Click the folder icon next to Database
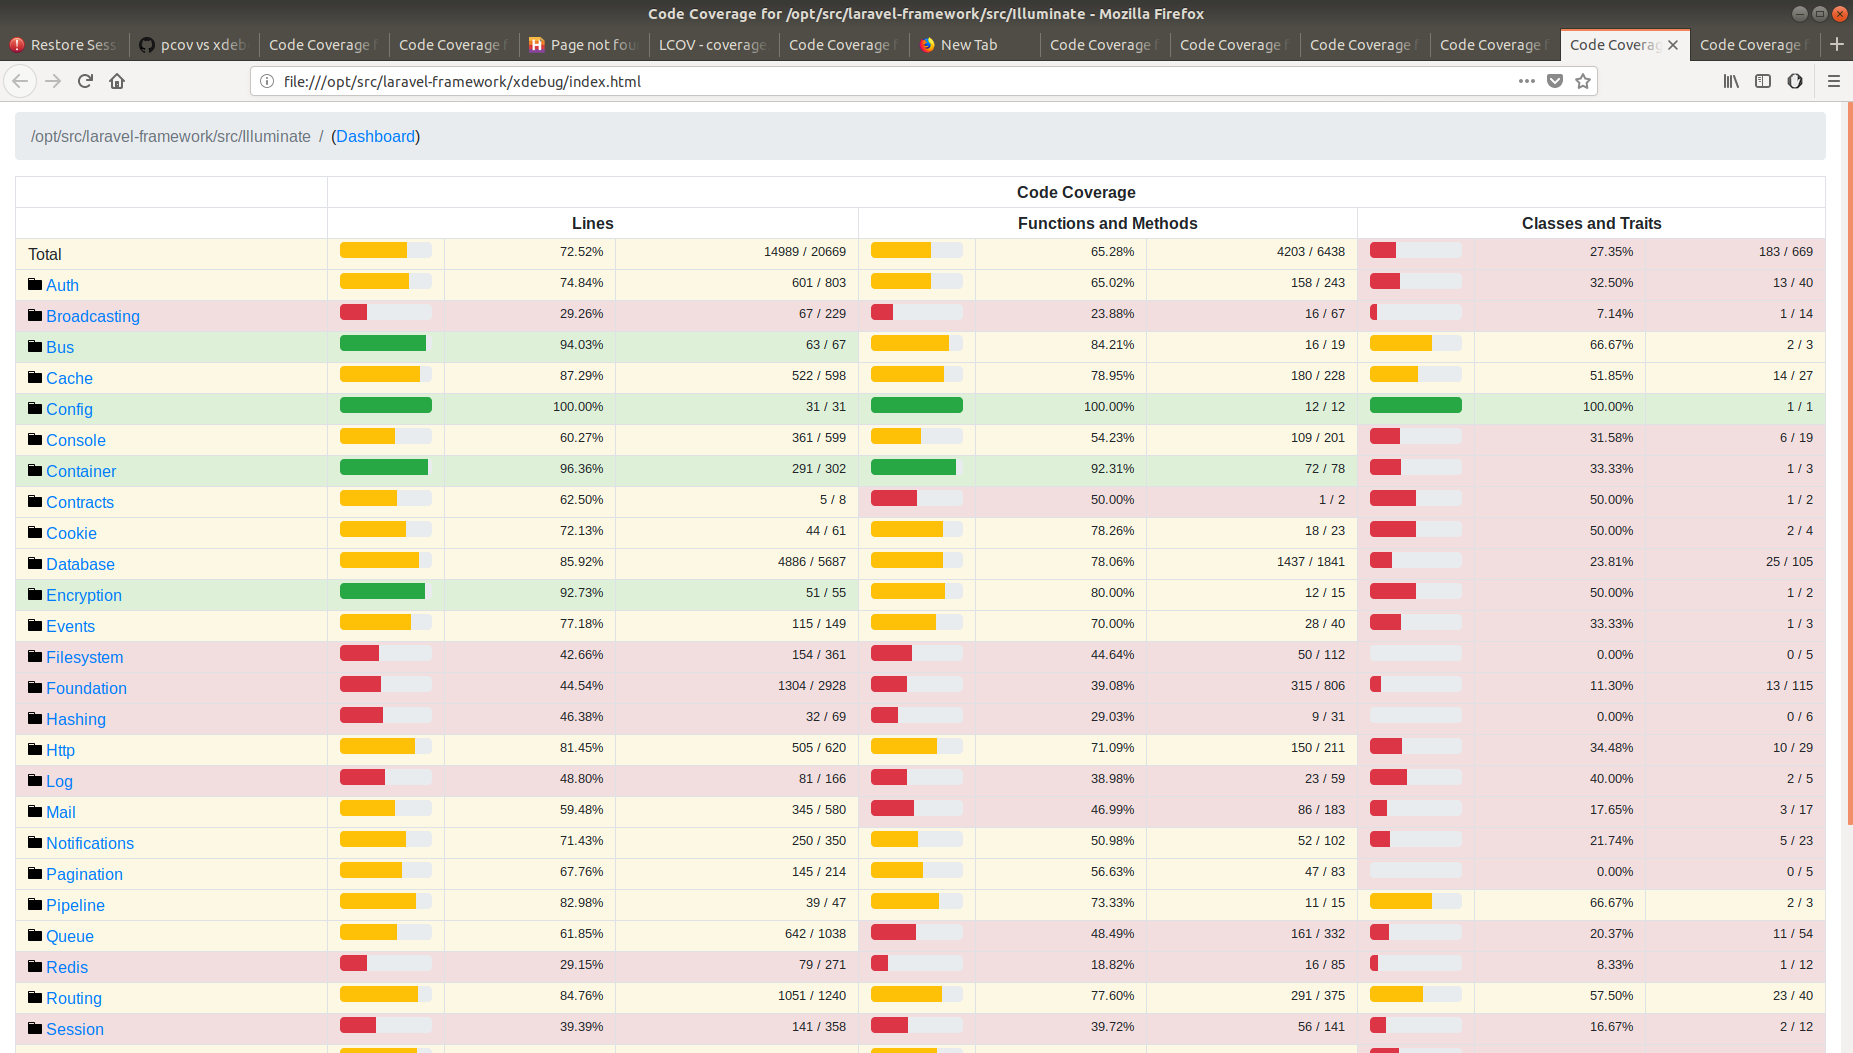The height and width of the screenshot is (1053, 1853). click(x=35, y=563)
